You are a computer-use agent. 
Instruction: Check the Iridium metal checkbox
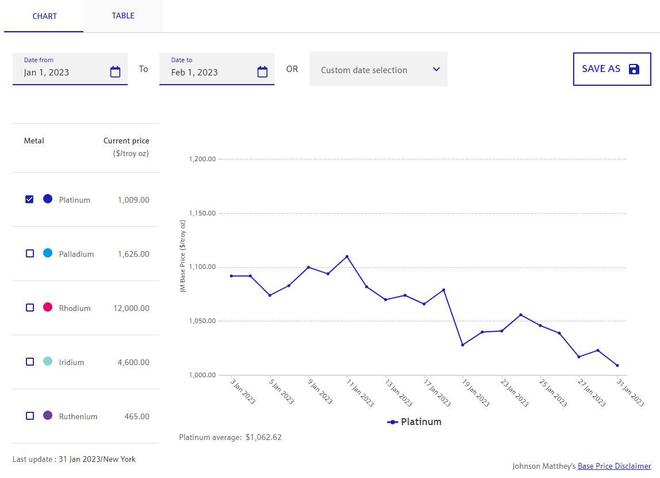pyautogui.click(x=30, y=362)
